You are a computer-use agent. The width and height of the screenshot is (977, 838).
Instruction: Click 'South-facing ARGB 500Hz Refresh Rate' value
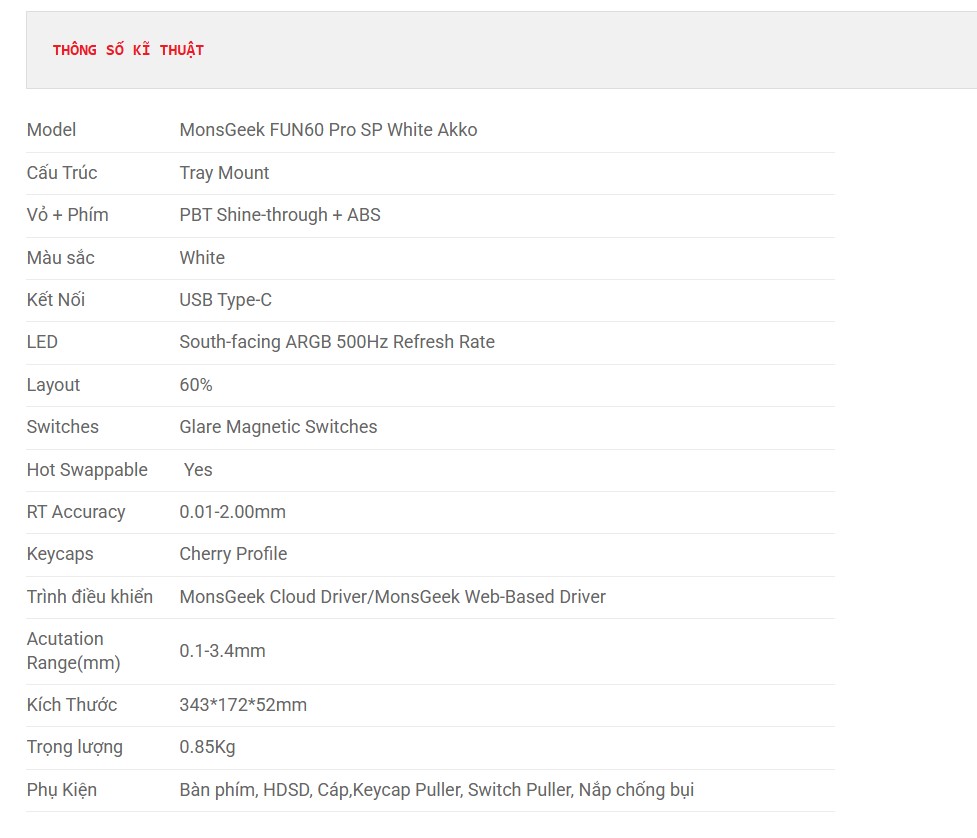337,342
